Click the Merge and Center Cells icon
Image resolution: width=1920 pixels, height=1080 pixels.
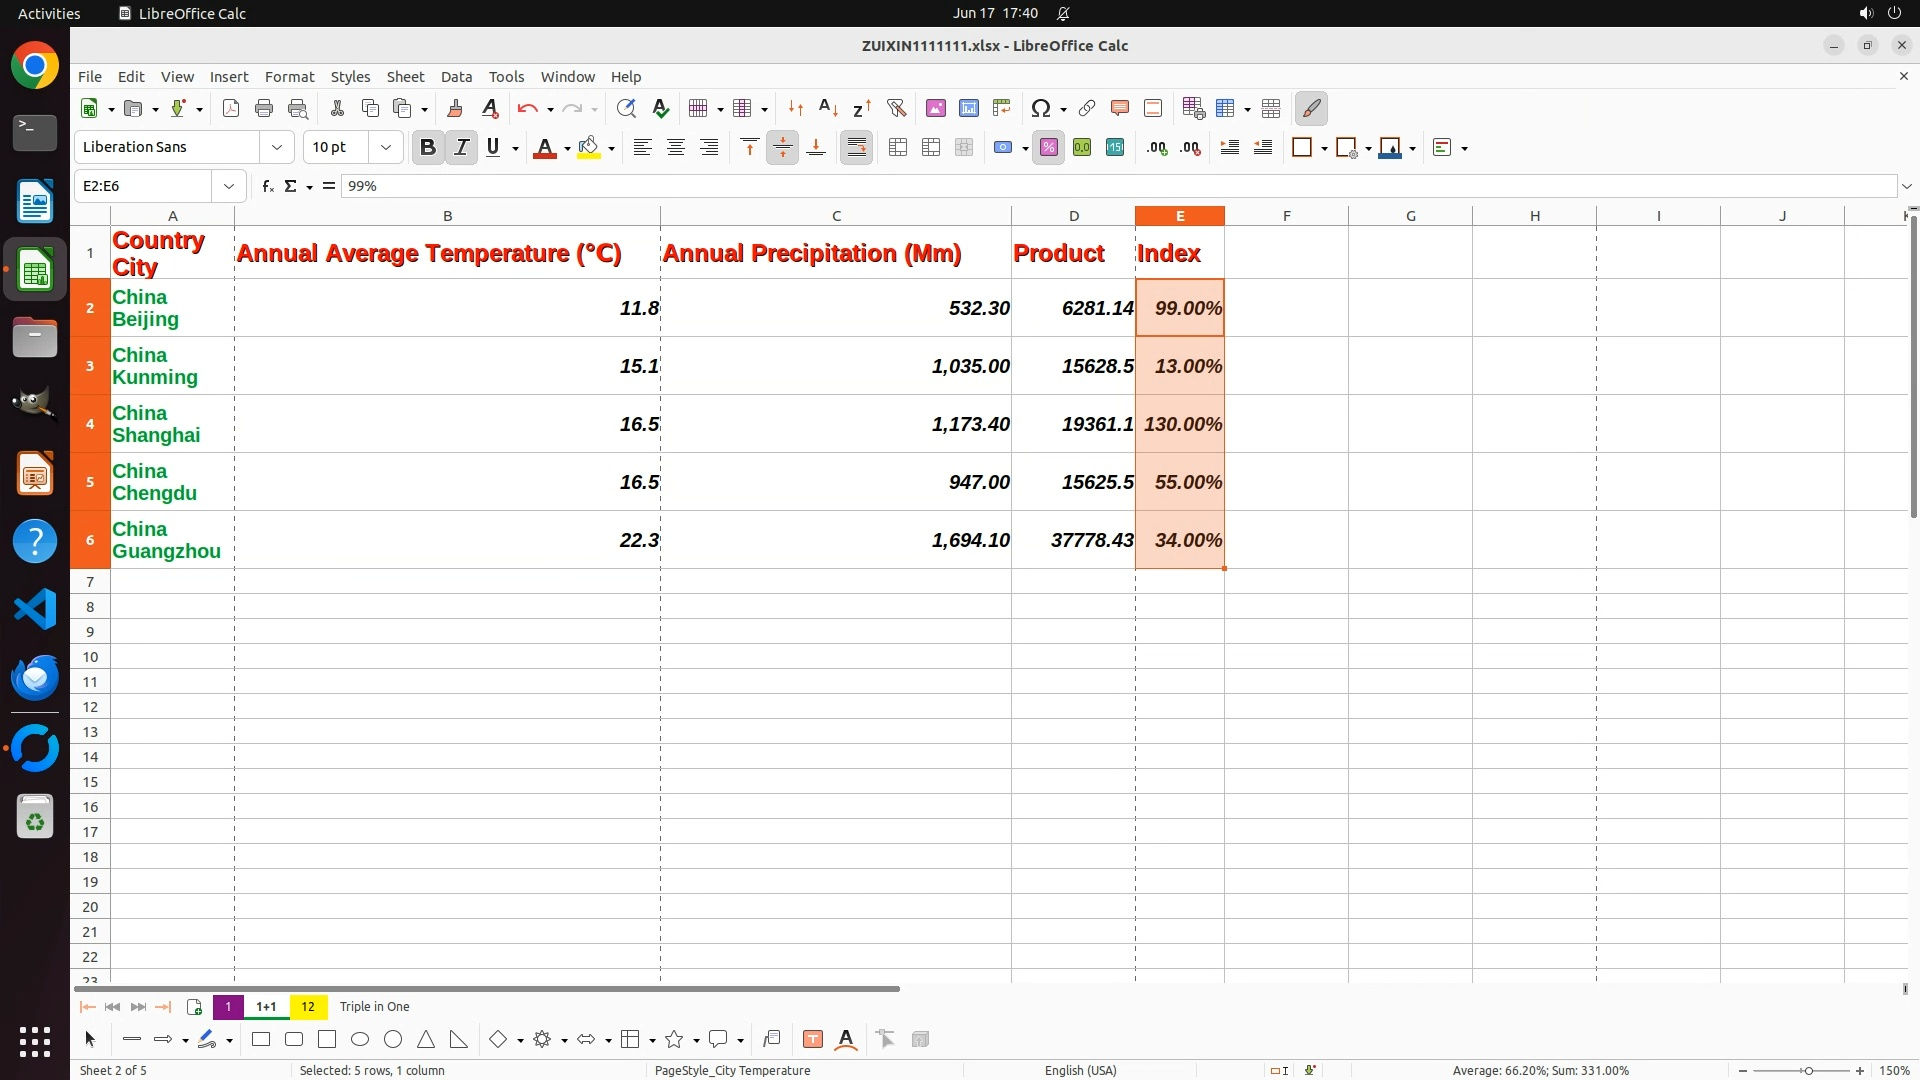click(898, 148)
